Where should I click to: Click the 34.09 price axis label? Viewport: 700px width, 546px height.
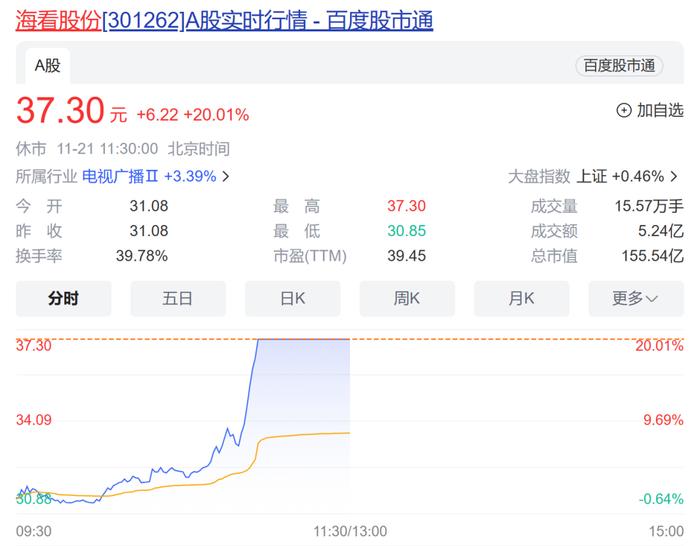34,420
